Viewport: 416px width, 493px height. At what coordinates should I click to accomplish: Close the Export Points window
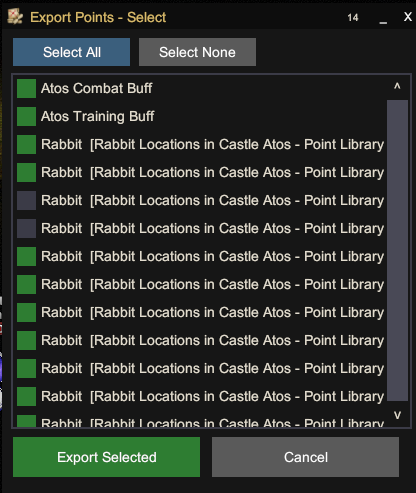tap(408, 17)
